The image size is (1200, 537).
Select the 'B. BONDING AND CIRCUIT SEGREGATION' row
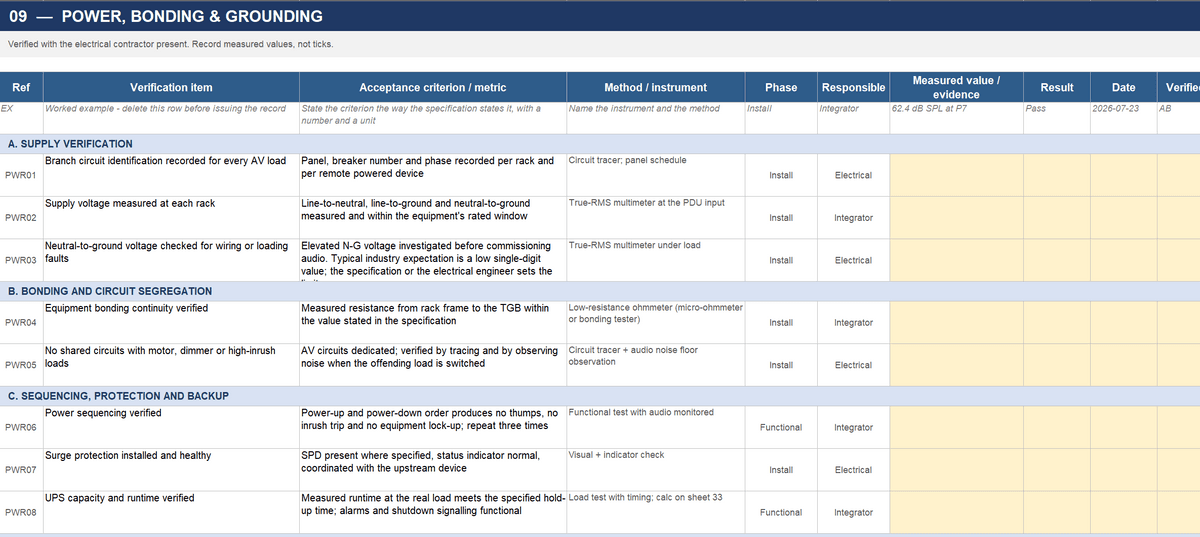[600, 291]
